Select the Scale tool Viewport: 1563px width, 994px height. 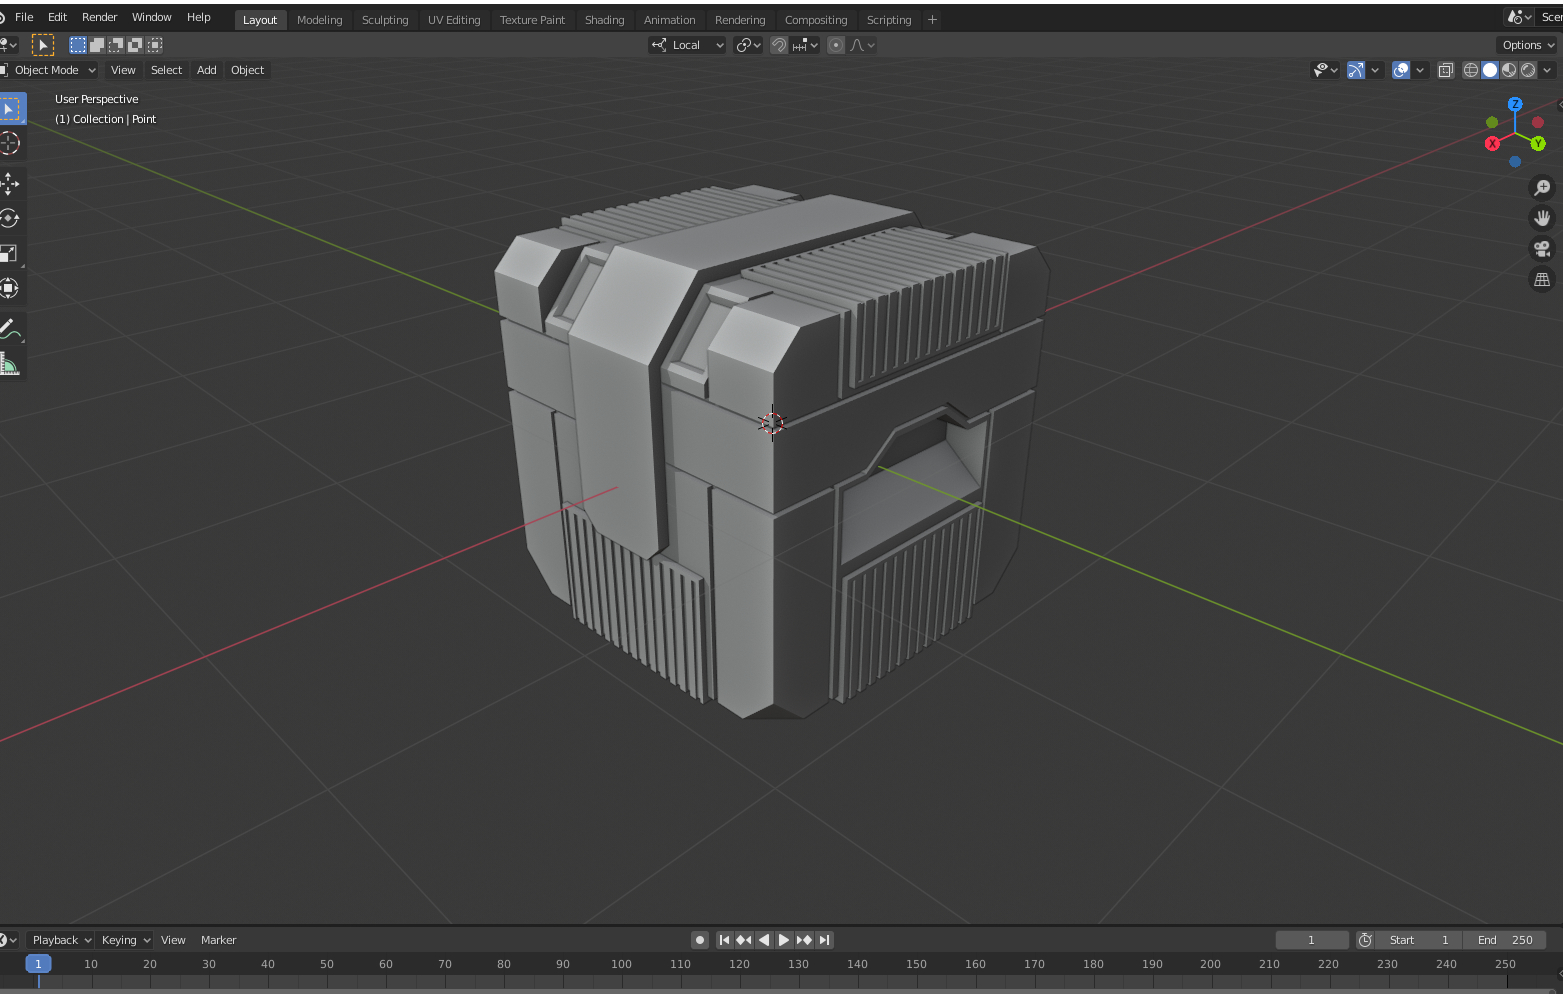10,253
